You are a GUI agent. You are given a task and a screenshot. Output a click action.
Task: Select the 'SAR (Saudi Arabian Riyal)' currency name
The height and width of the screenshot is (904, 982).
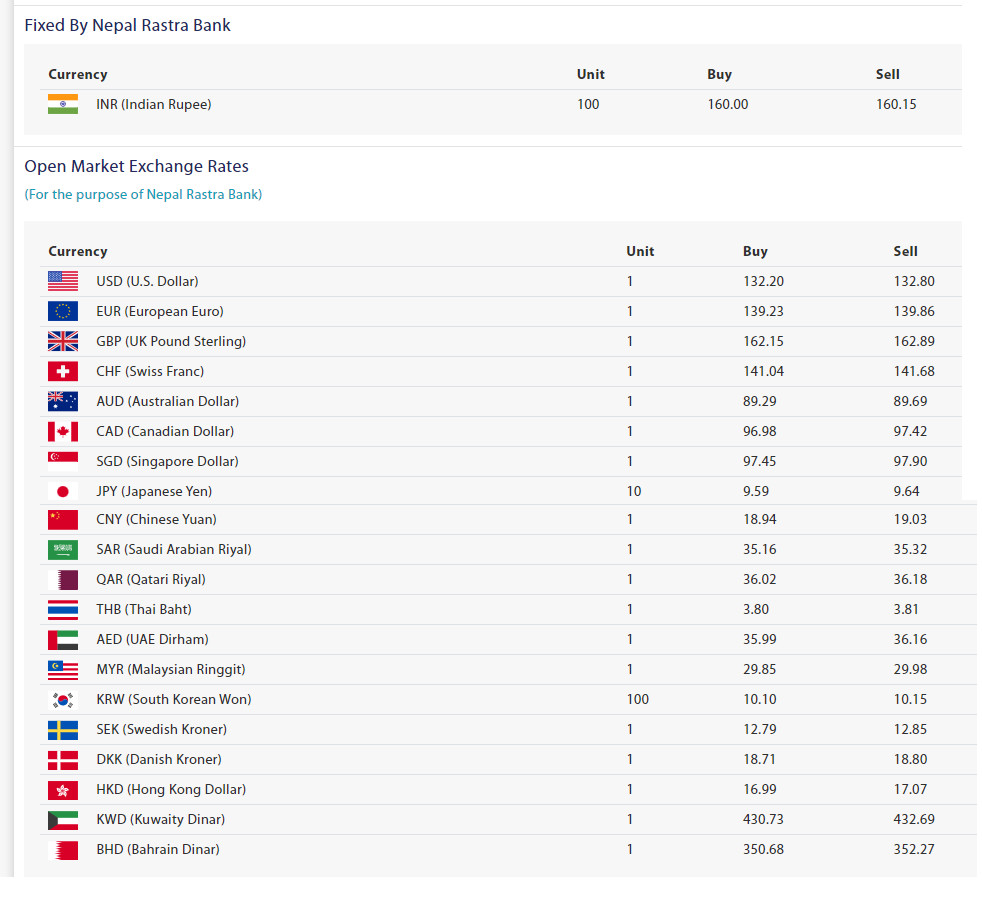tap(174, 550)
